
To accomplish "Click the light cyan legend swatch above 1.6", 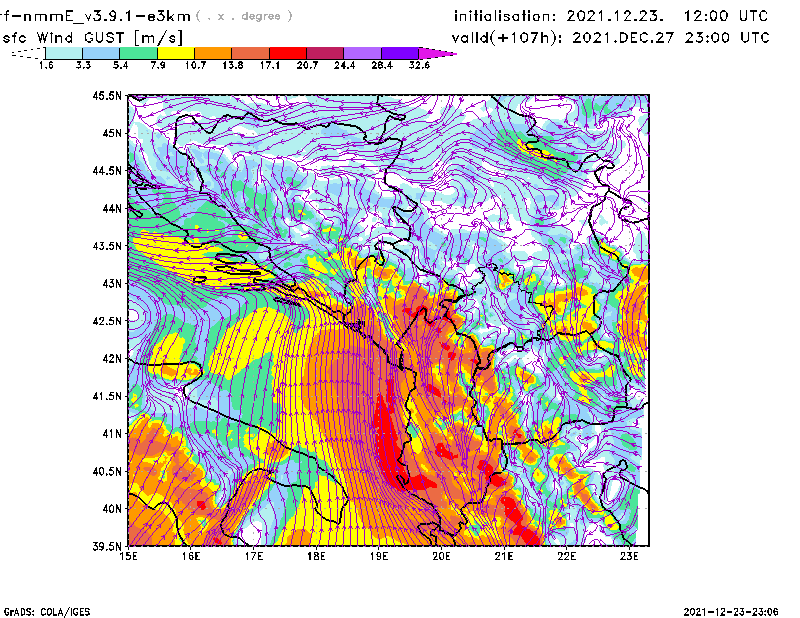I will 64,53.
